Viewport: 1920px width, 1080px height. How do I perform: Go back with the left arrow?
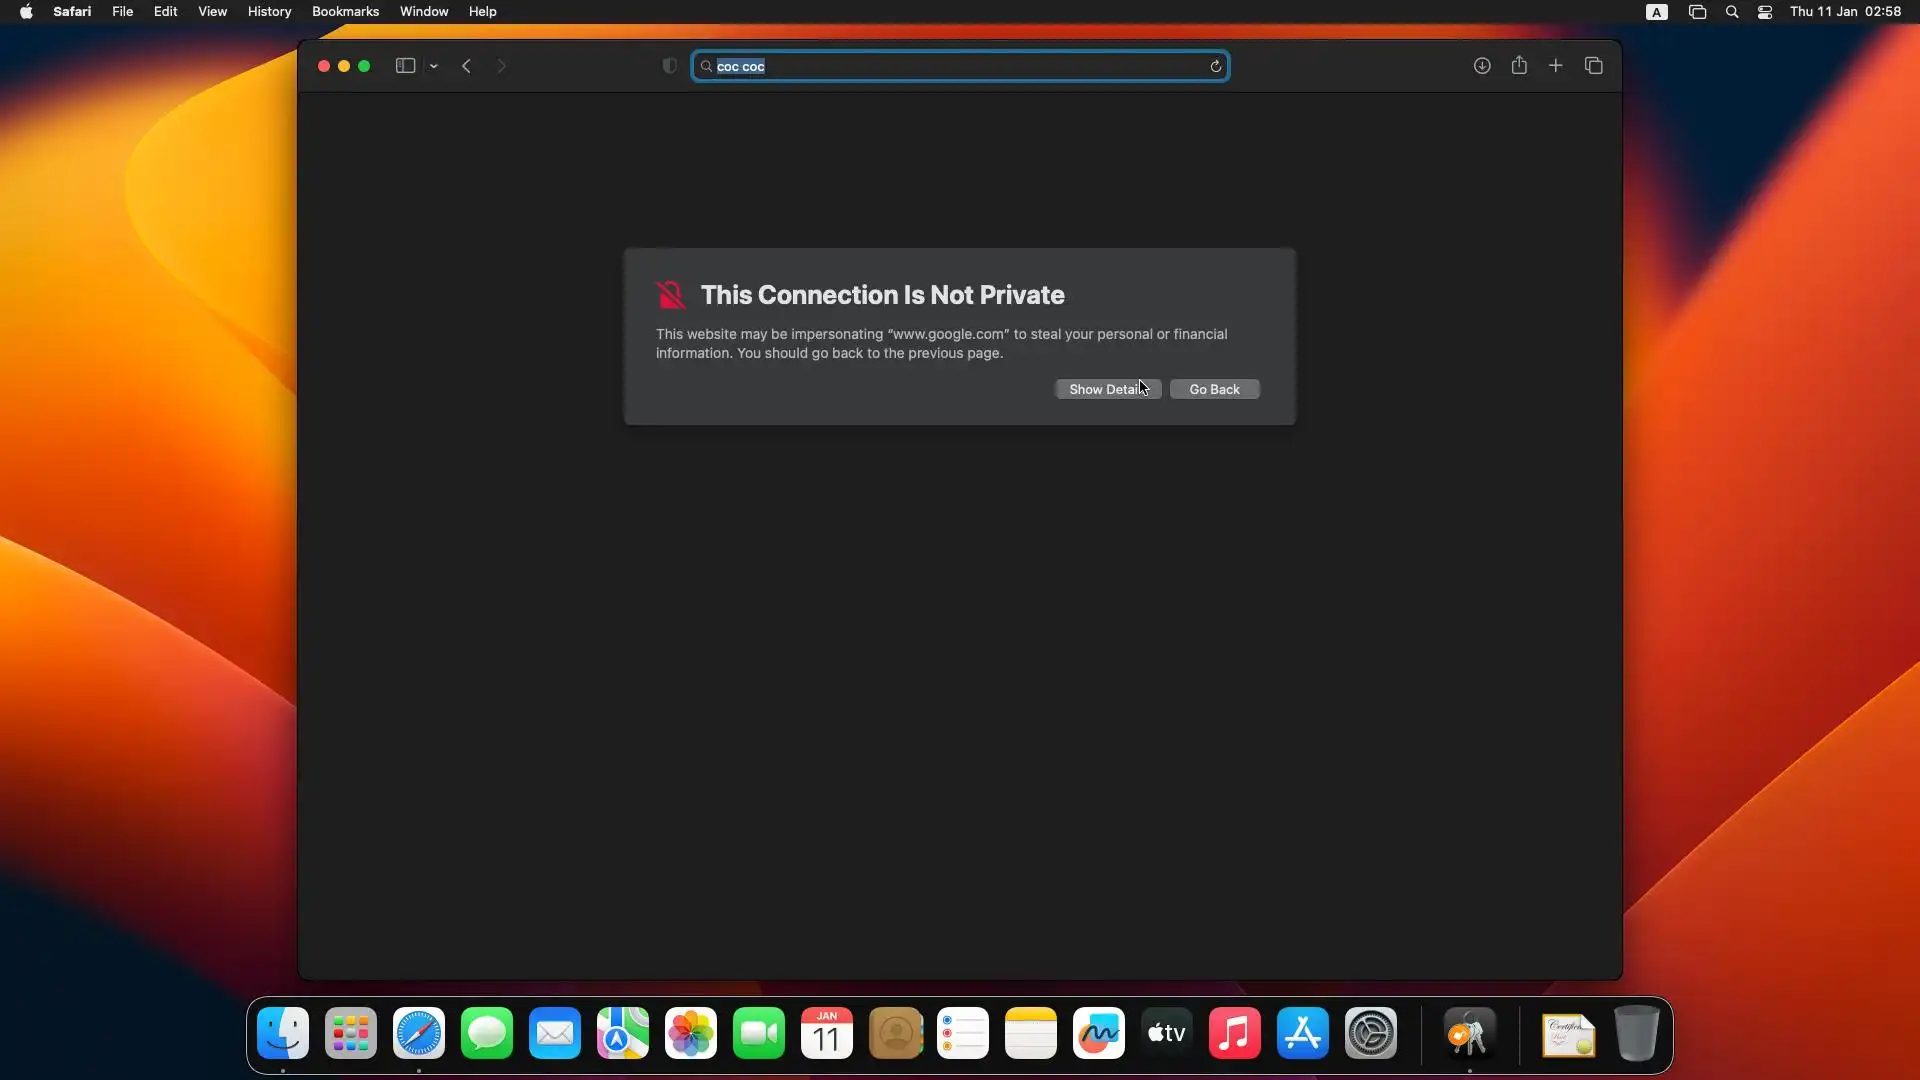pos(466,66)
